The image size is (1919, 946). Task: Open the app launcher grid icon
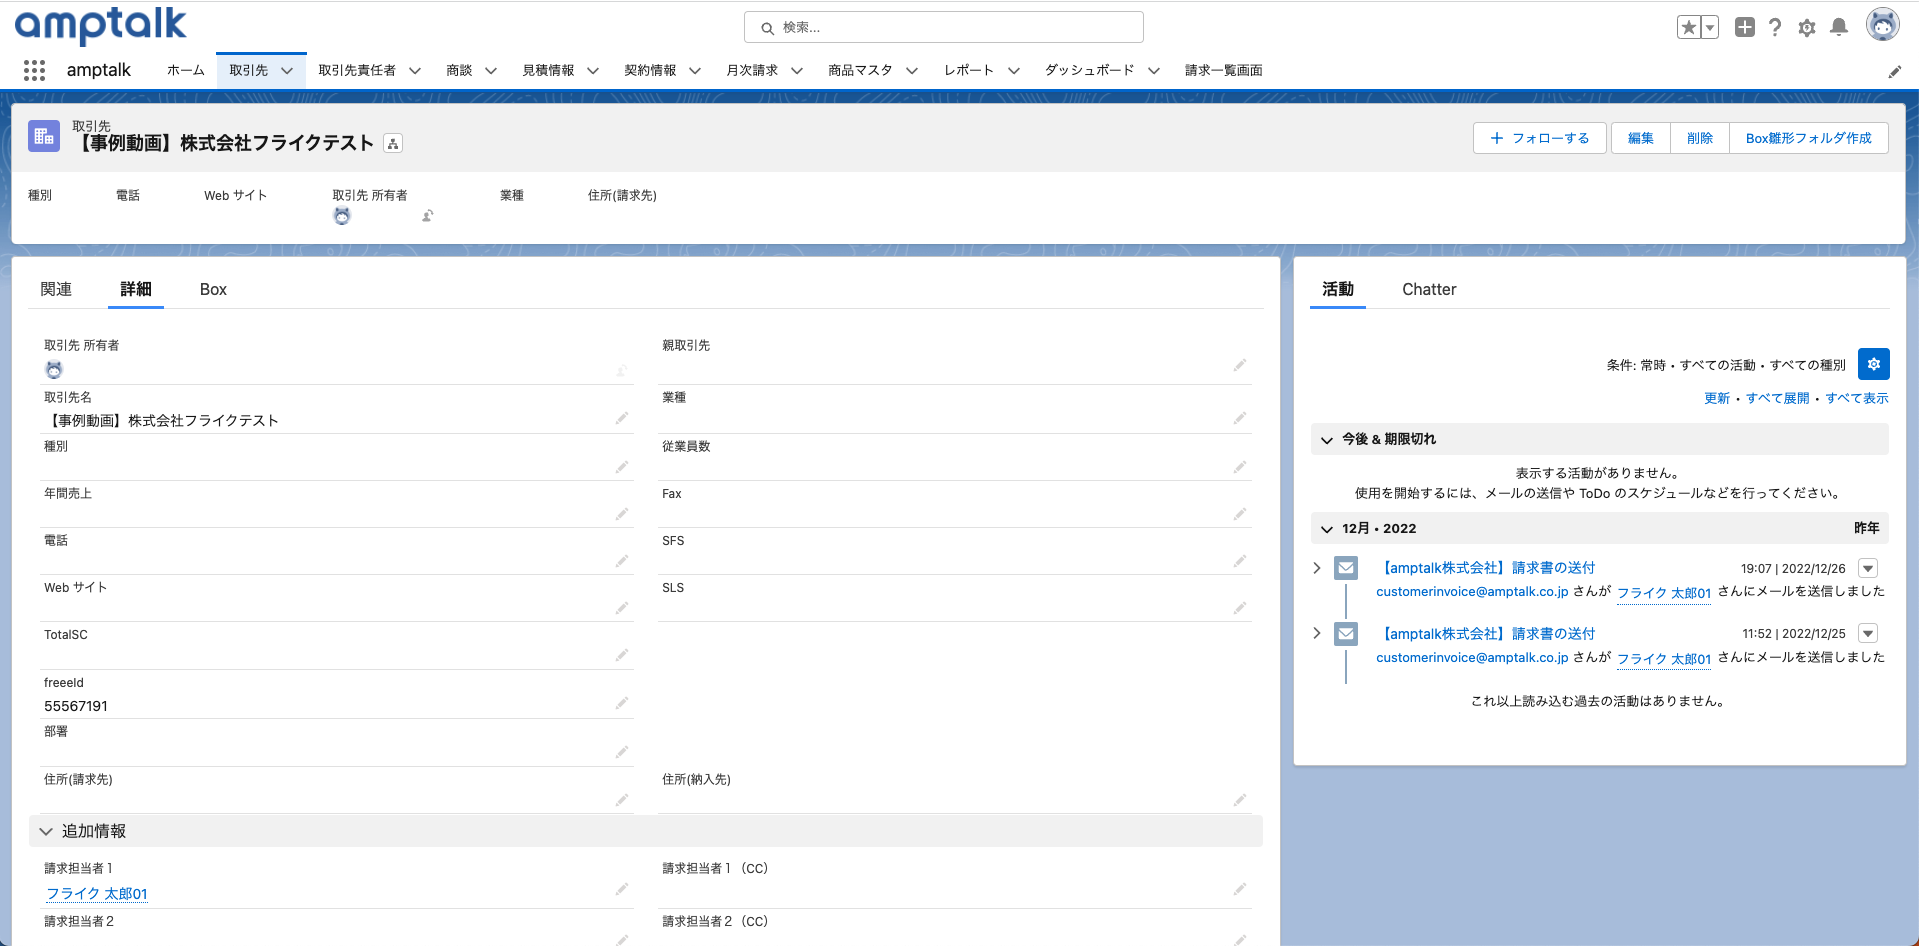pyautogui.click(x=34, y=70)
